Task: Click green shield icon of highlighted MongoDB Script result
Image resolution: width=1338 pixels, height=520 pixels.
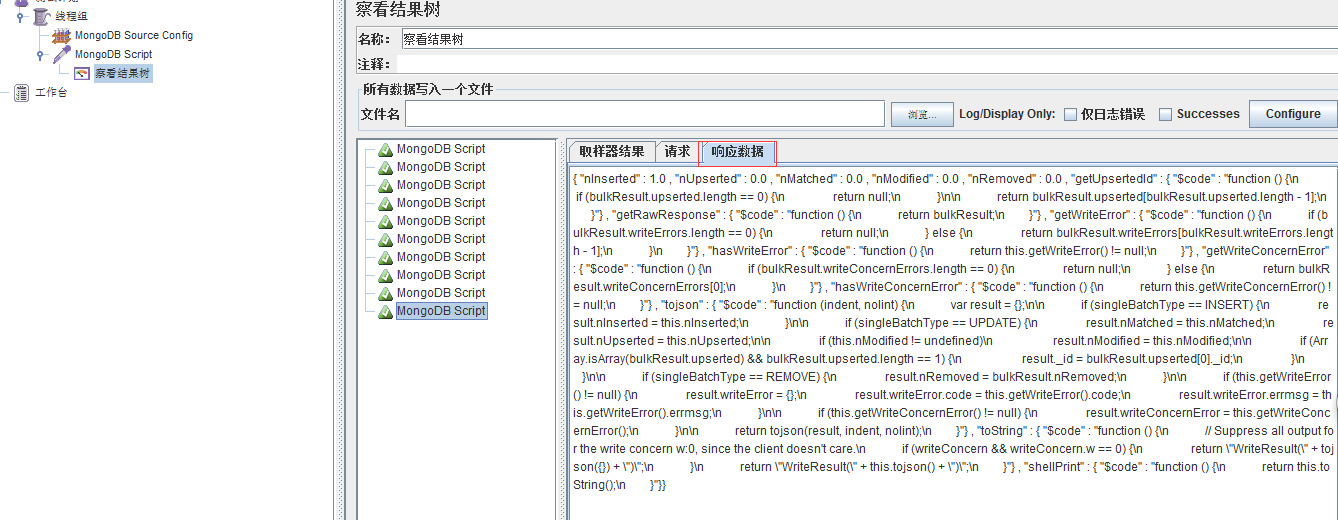Action: [385, 312]
